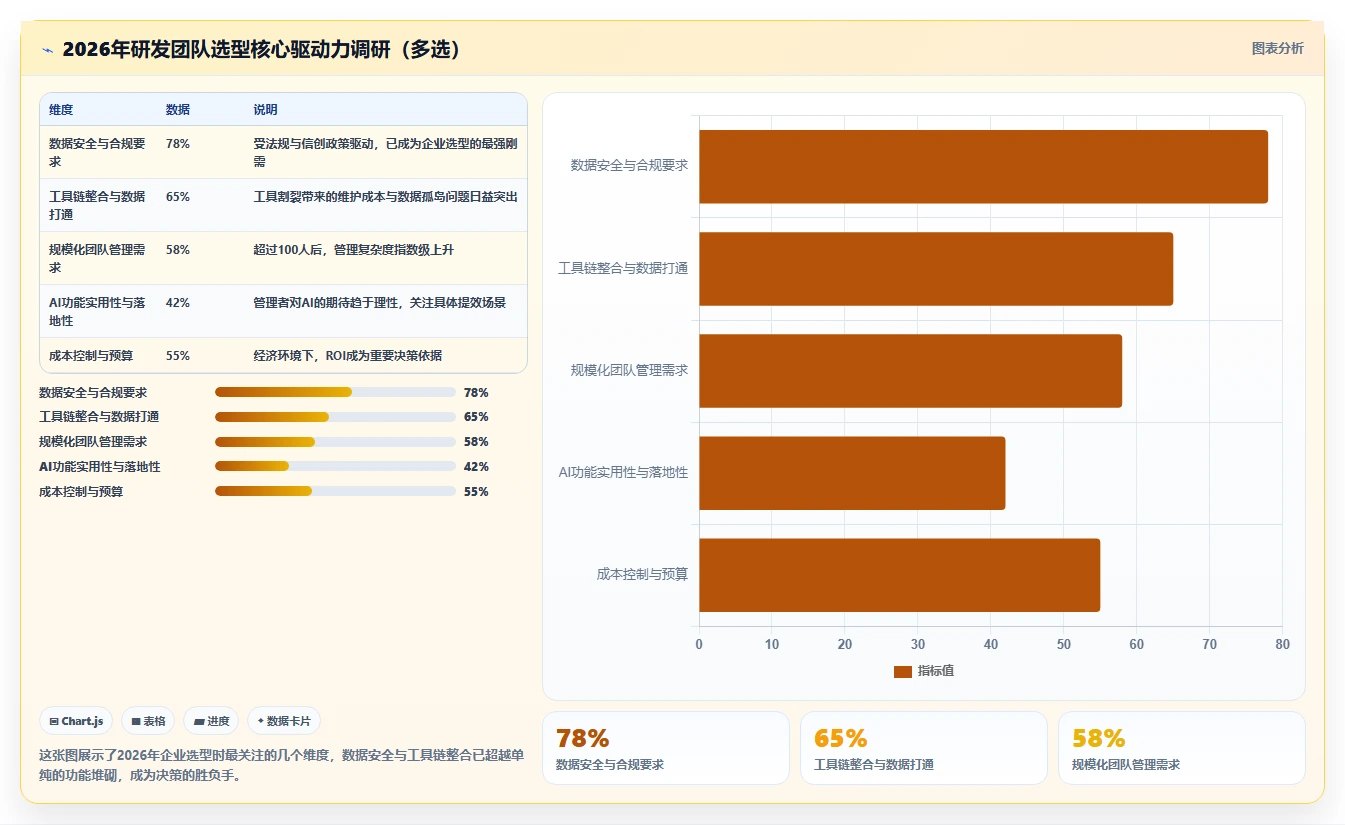Viewport: 1345px width, 825px height.
Task: Click the AI功能实用性与落地性 chart bar
Action: pyautogui.click(x=852, y=473)
